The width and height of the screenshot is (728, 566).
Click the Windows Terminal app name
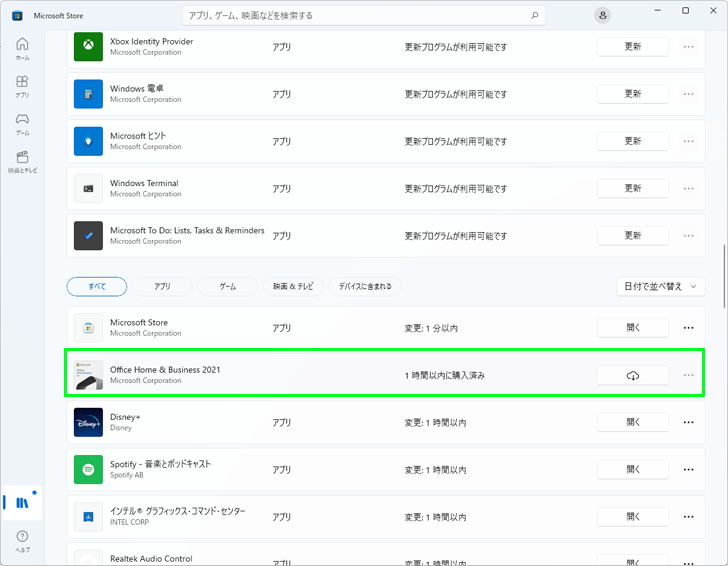tap(144, 183)
